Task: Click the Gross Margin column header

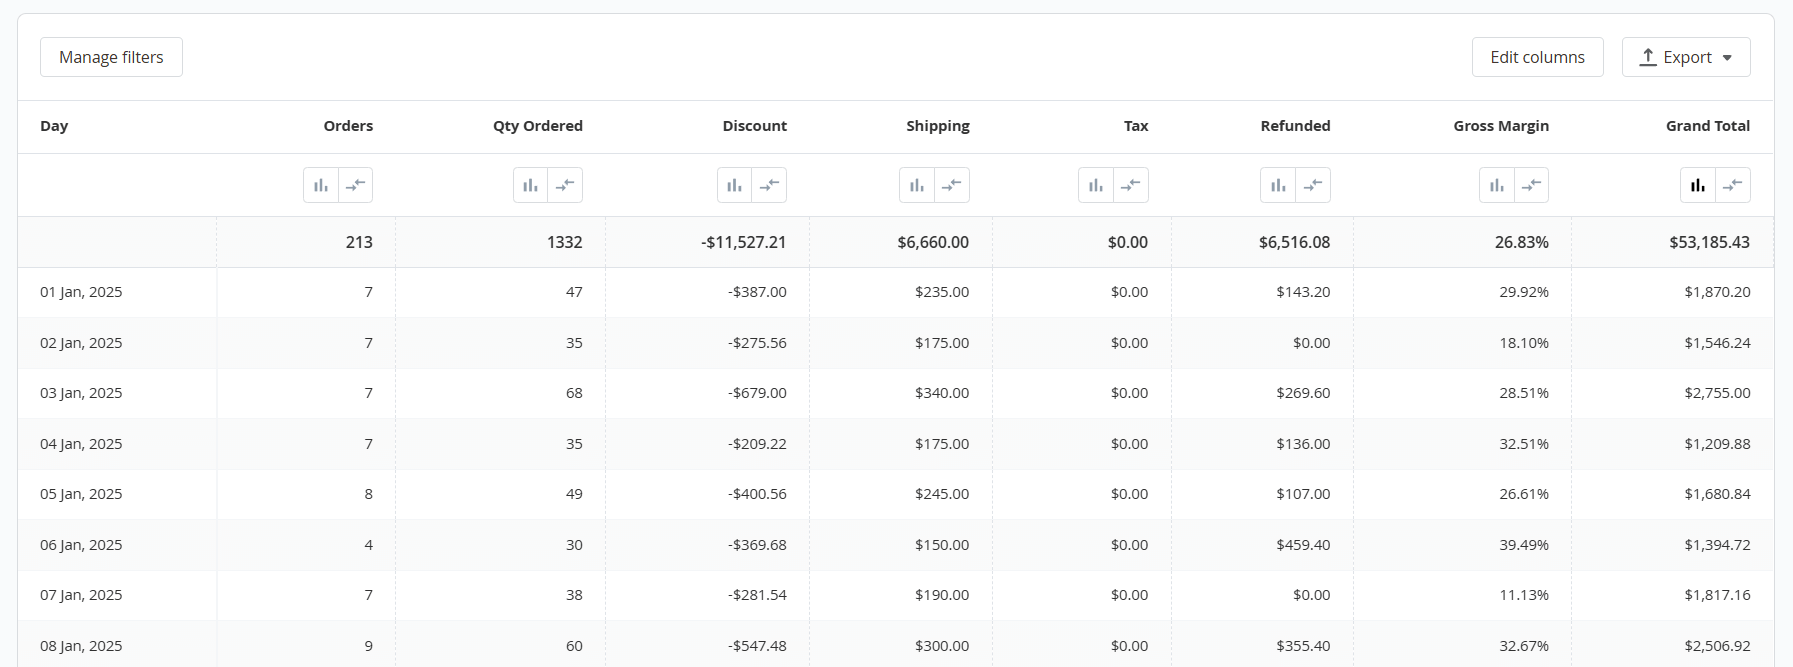Action: pos(1500,126)
